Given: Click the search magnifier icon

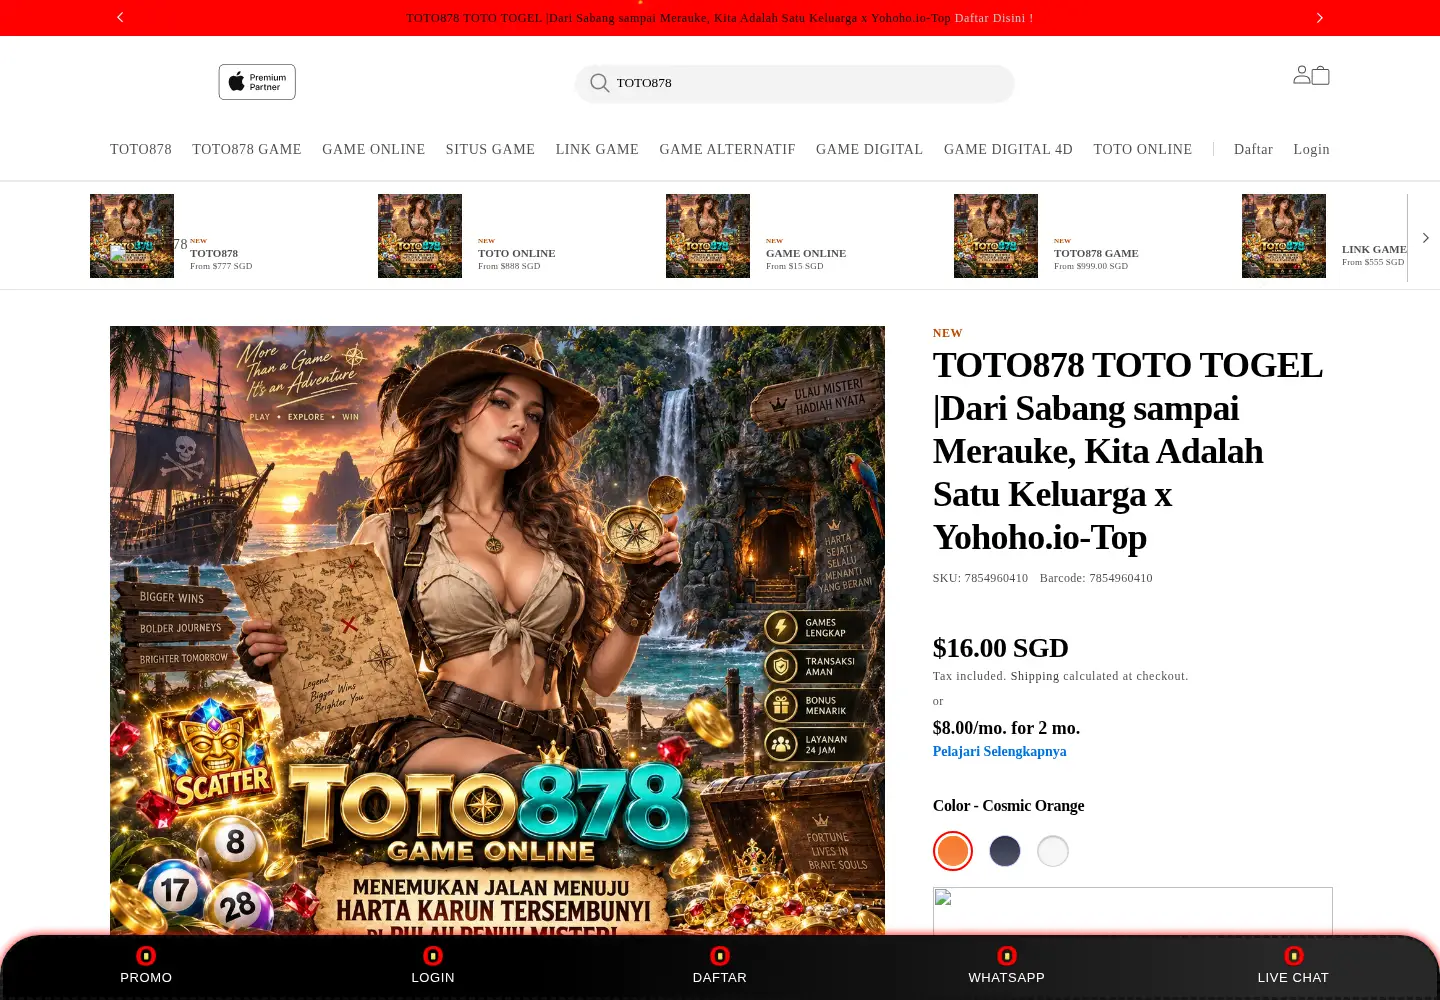Looking at the screenshot, I should pos(600,83).
